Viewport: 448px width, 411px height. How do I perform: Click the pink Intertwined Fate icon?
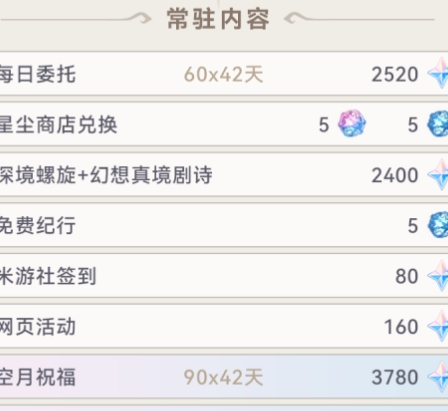(352, 124)
